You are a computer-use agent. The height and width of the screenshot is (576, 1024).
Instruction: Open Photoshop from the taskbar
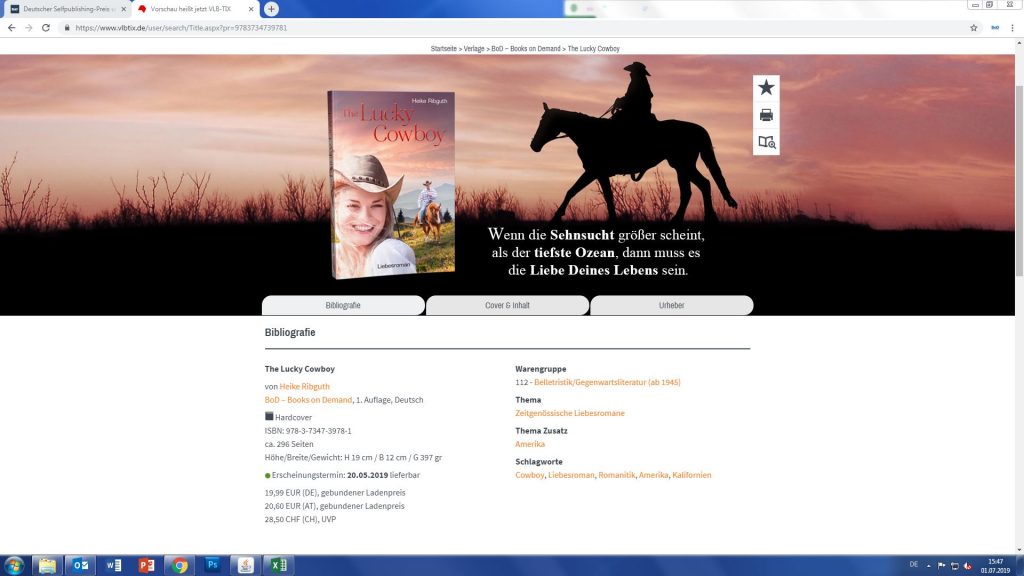tap(212, 566)
